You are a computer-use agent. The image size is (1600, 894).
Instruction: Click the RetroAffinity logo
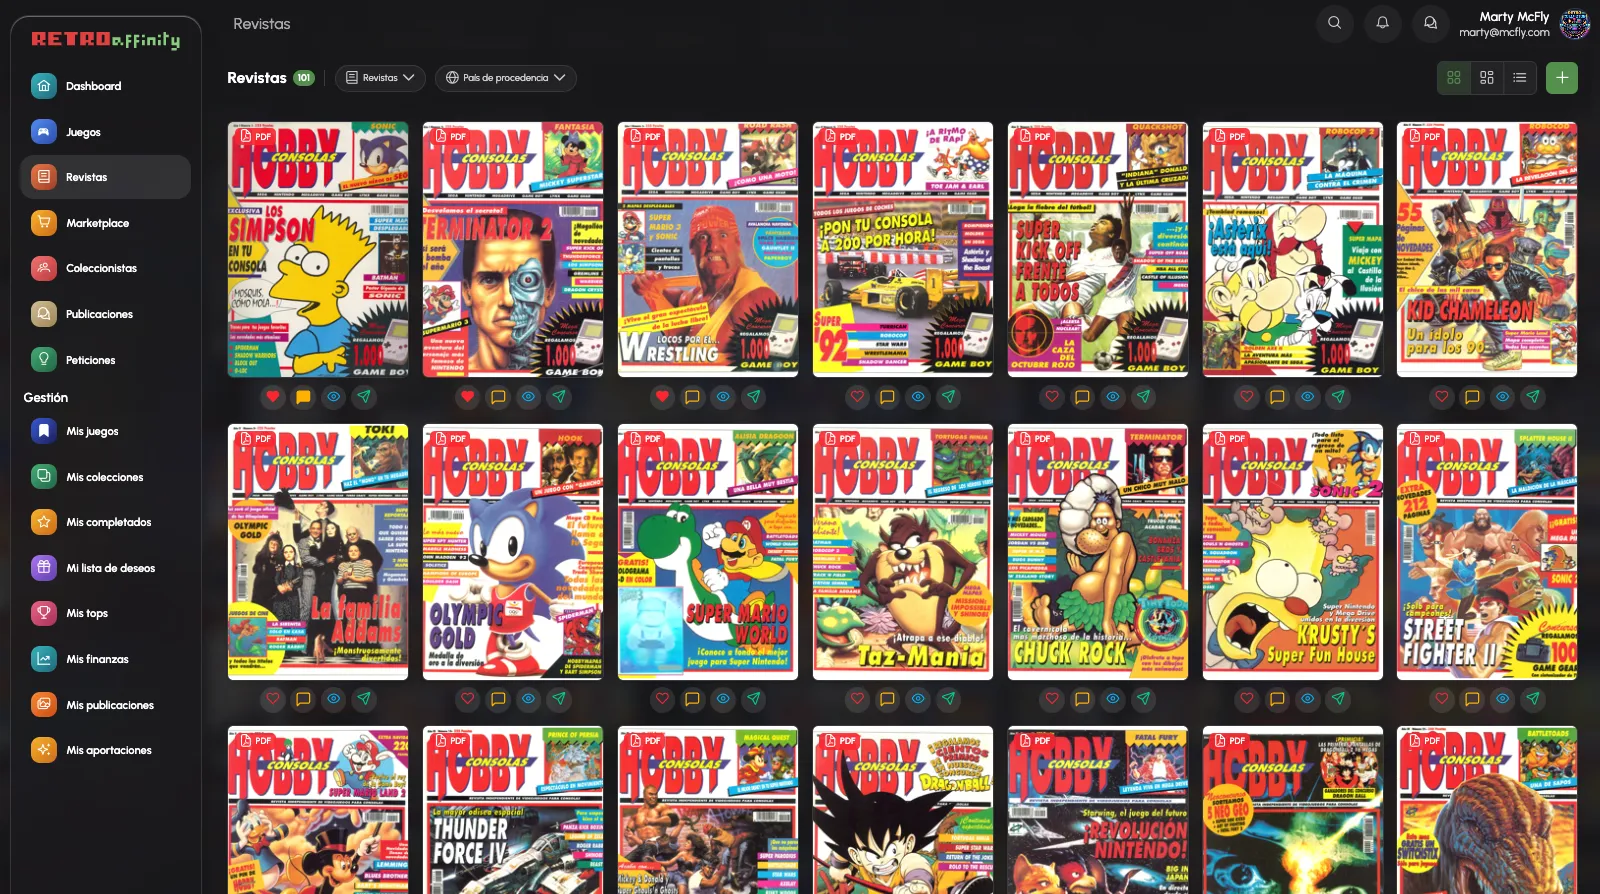(105, 40)
